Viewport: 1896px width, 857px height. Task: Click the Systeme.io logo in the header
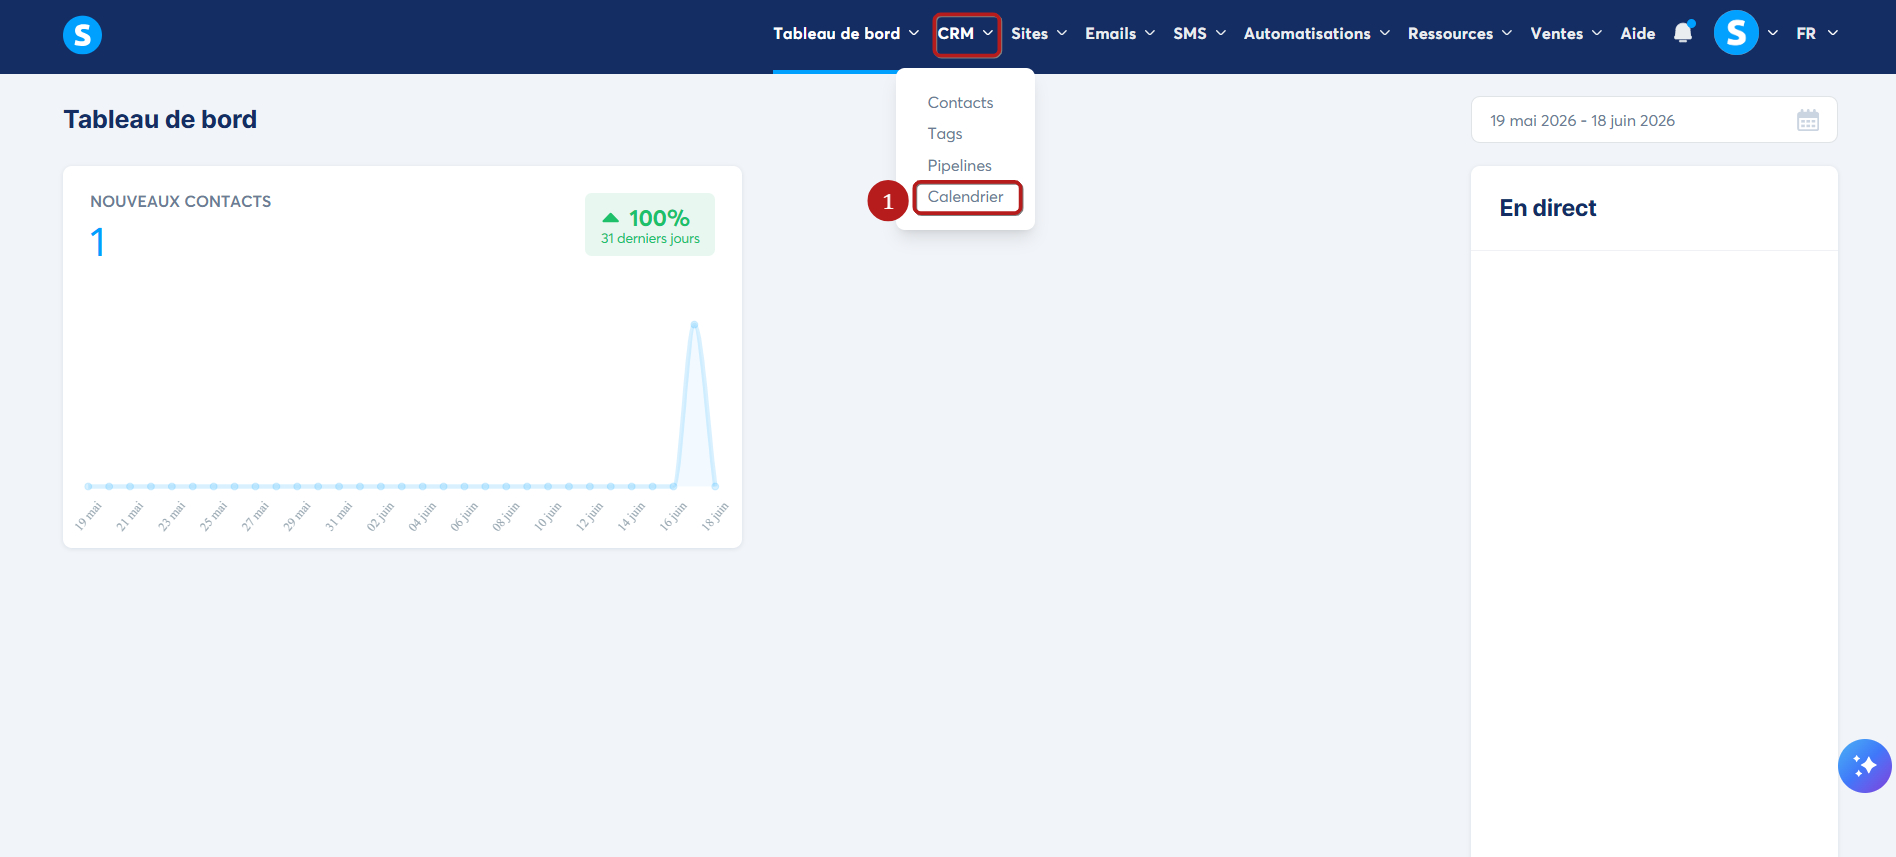pos(82,35)
